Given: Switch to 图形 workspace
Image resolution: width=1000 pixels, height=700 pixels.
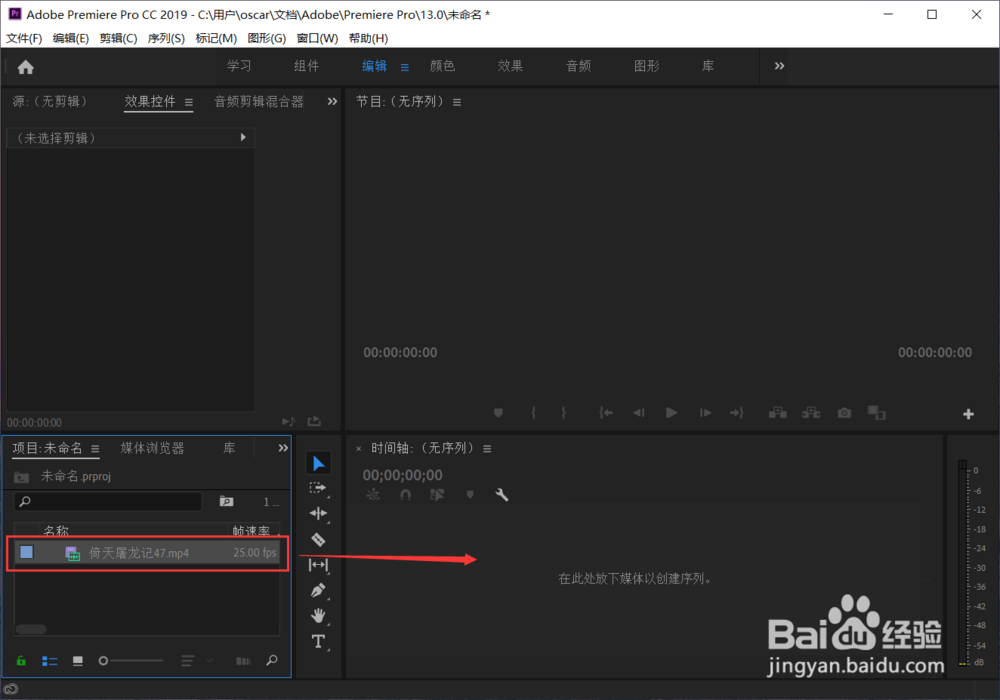Looking at the screenshot, I should click(646, 66).
